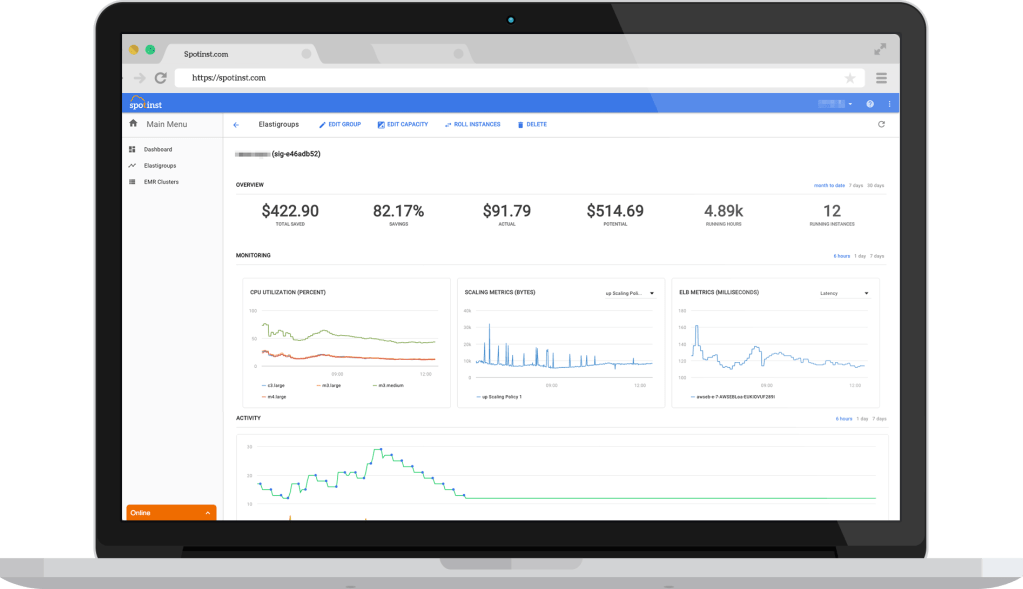1023x589 pixels.
Task: Toggle up Scaling Policy 1 legend
Action: 499,397
